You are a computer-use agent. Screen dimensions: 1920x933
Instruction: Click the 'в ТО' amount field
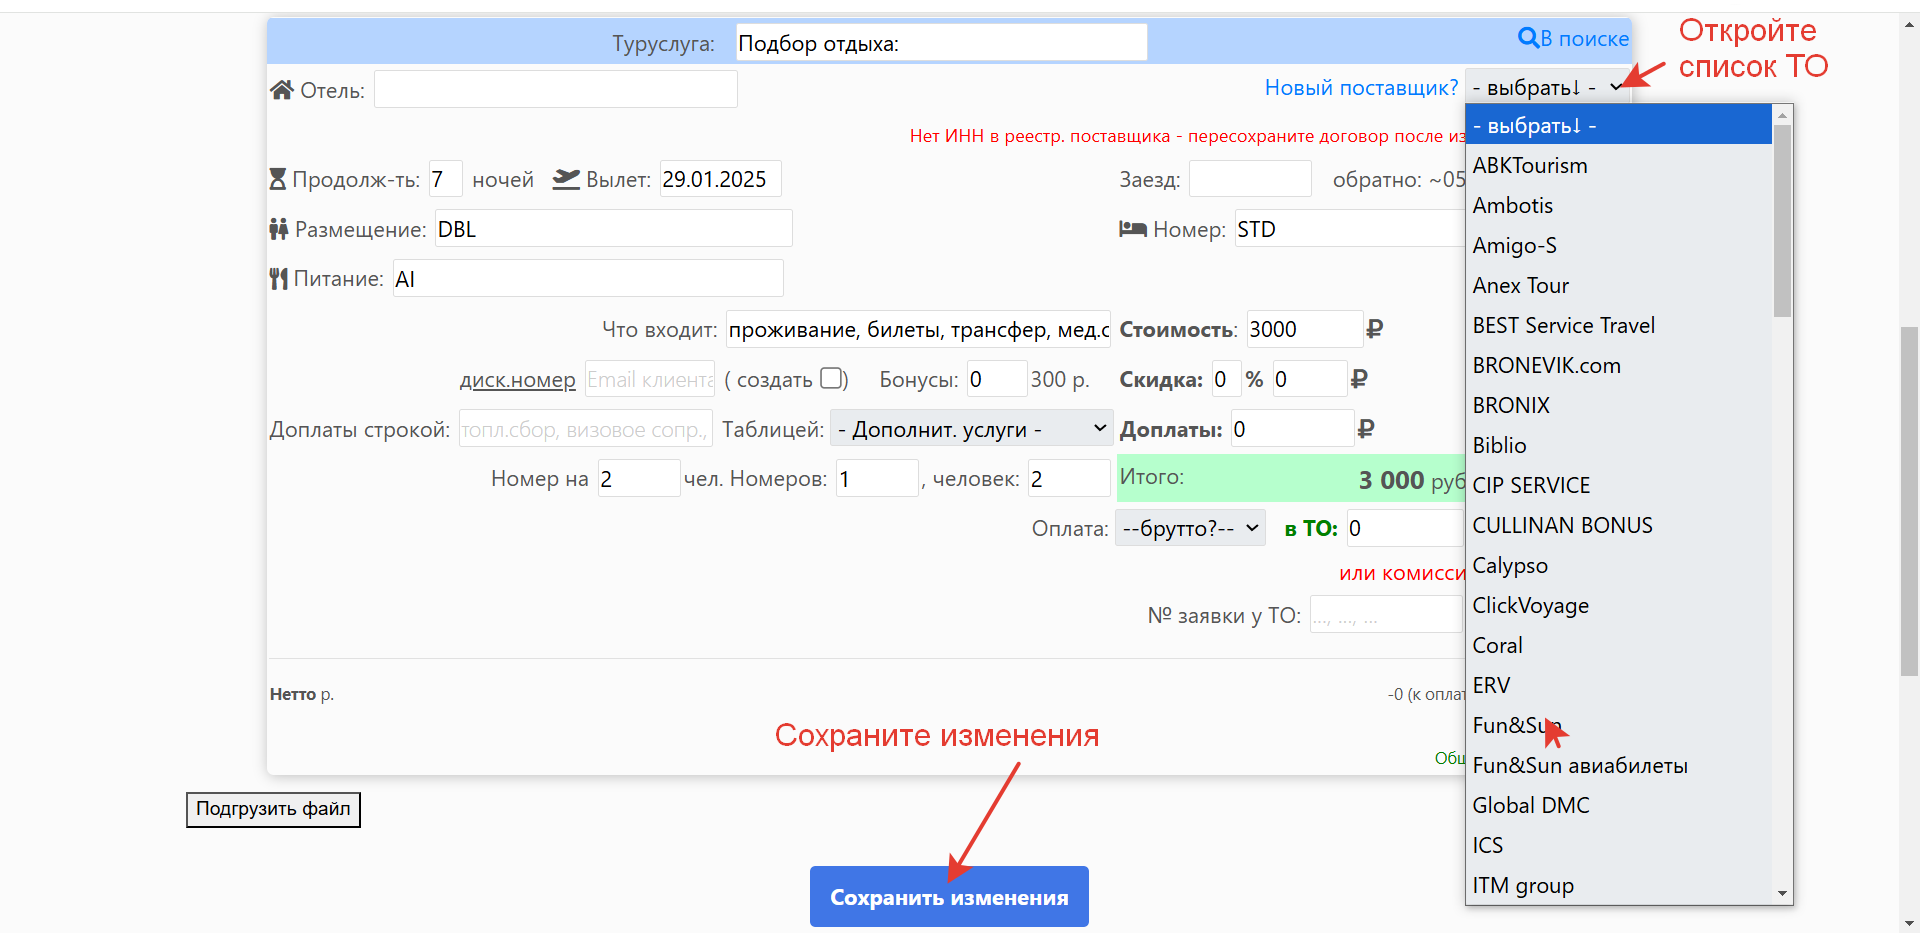(1405, 528)
